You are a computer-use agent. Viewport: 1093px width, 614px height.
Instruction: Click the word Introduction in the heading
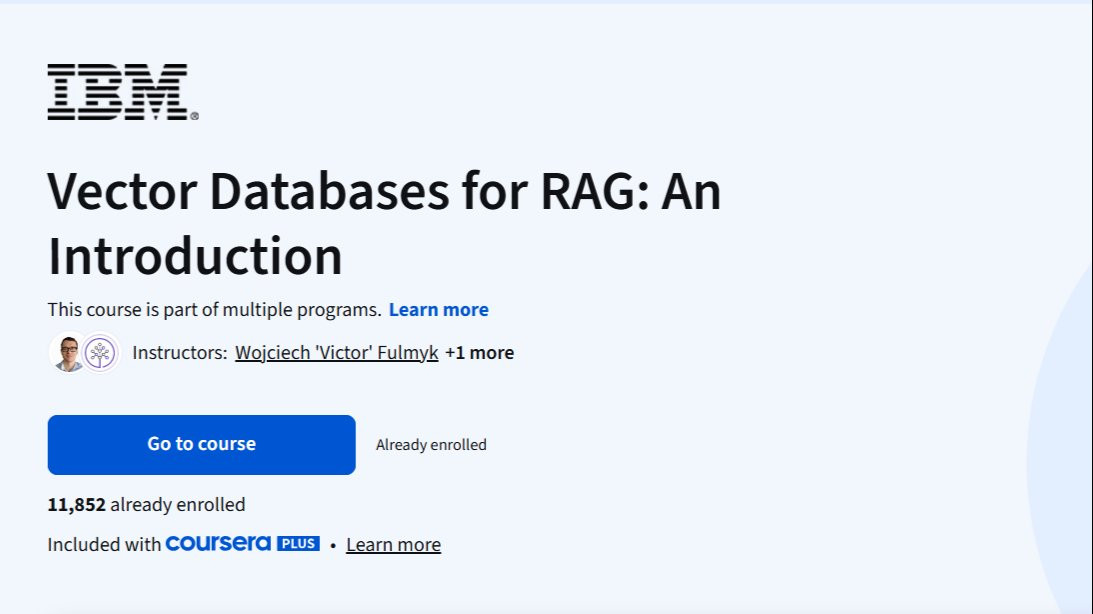tap(195, 256)
